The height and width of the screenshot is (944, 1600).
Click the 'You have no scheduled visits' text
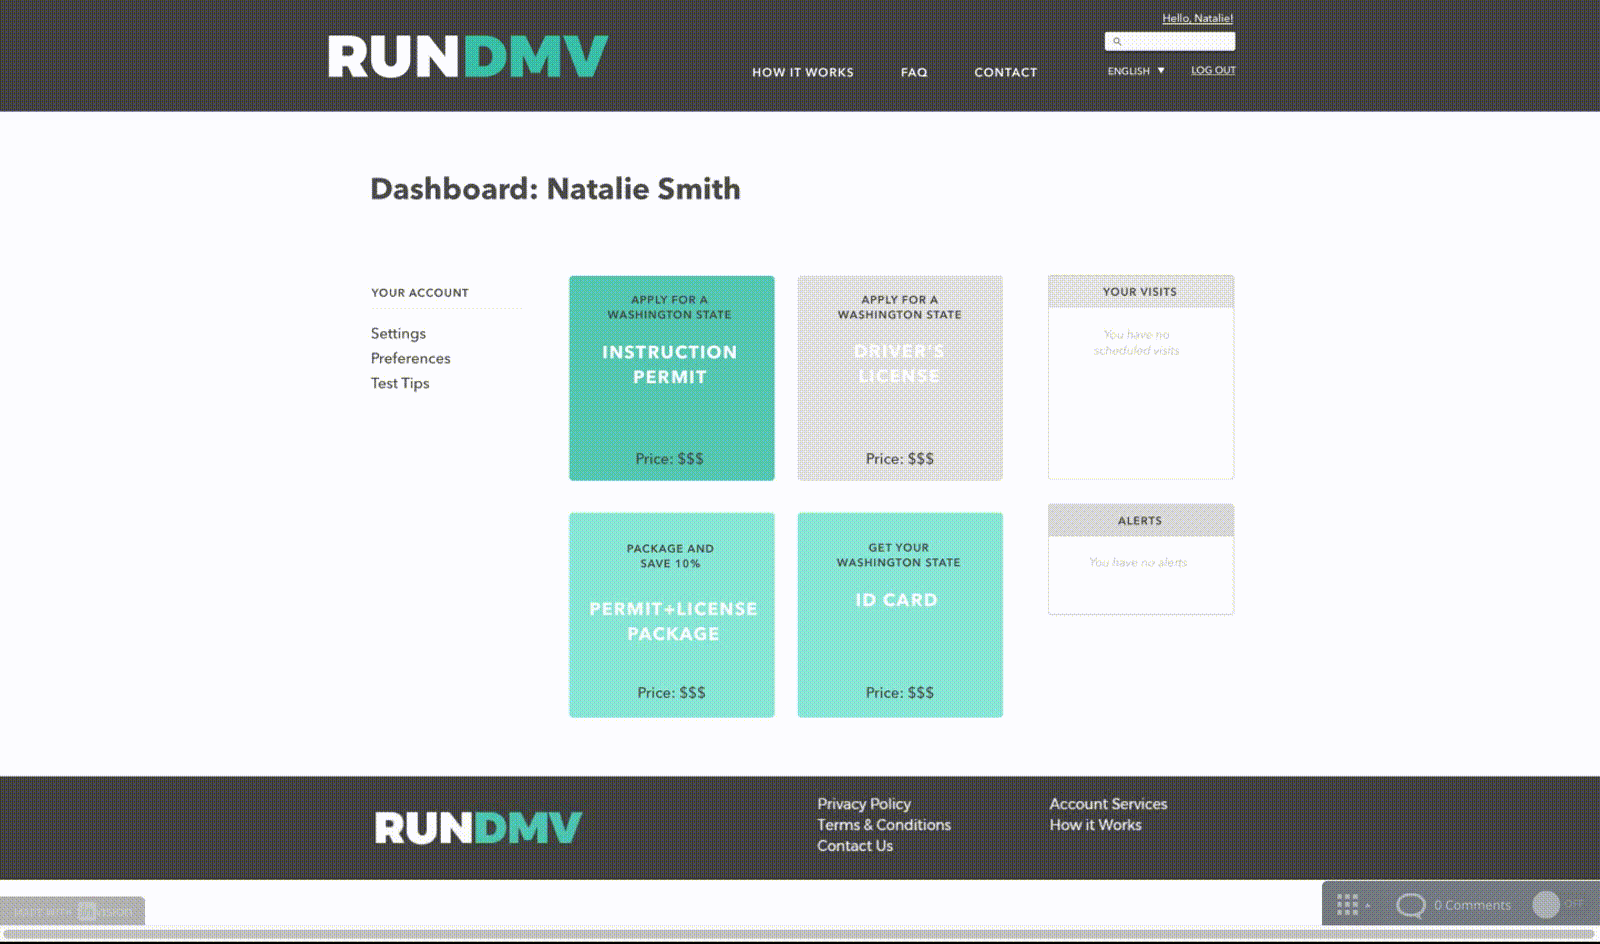click(x=1137, y=342)
